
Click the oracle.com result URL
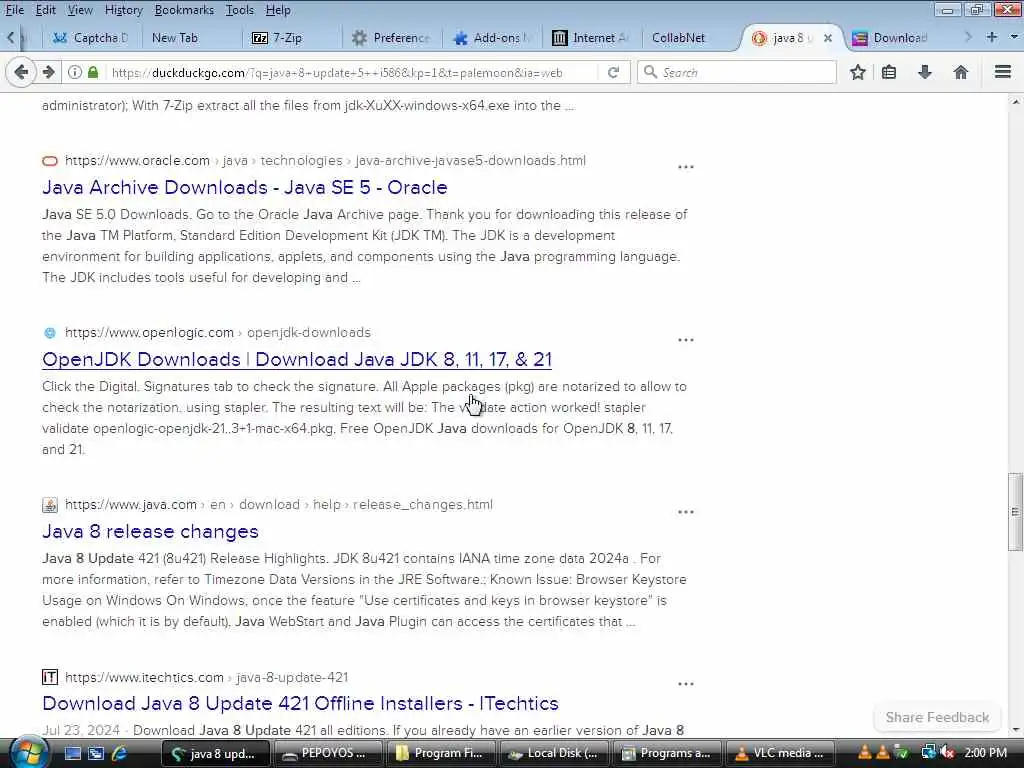coord(325,161)
